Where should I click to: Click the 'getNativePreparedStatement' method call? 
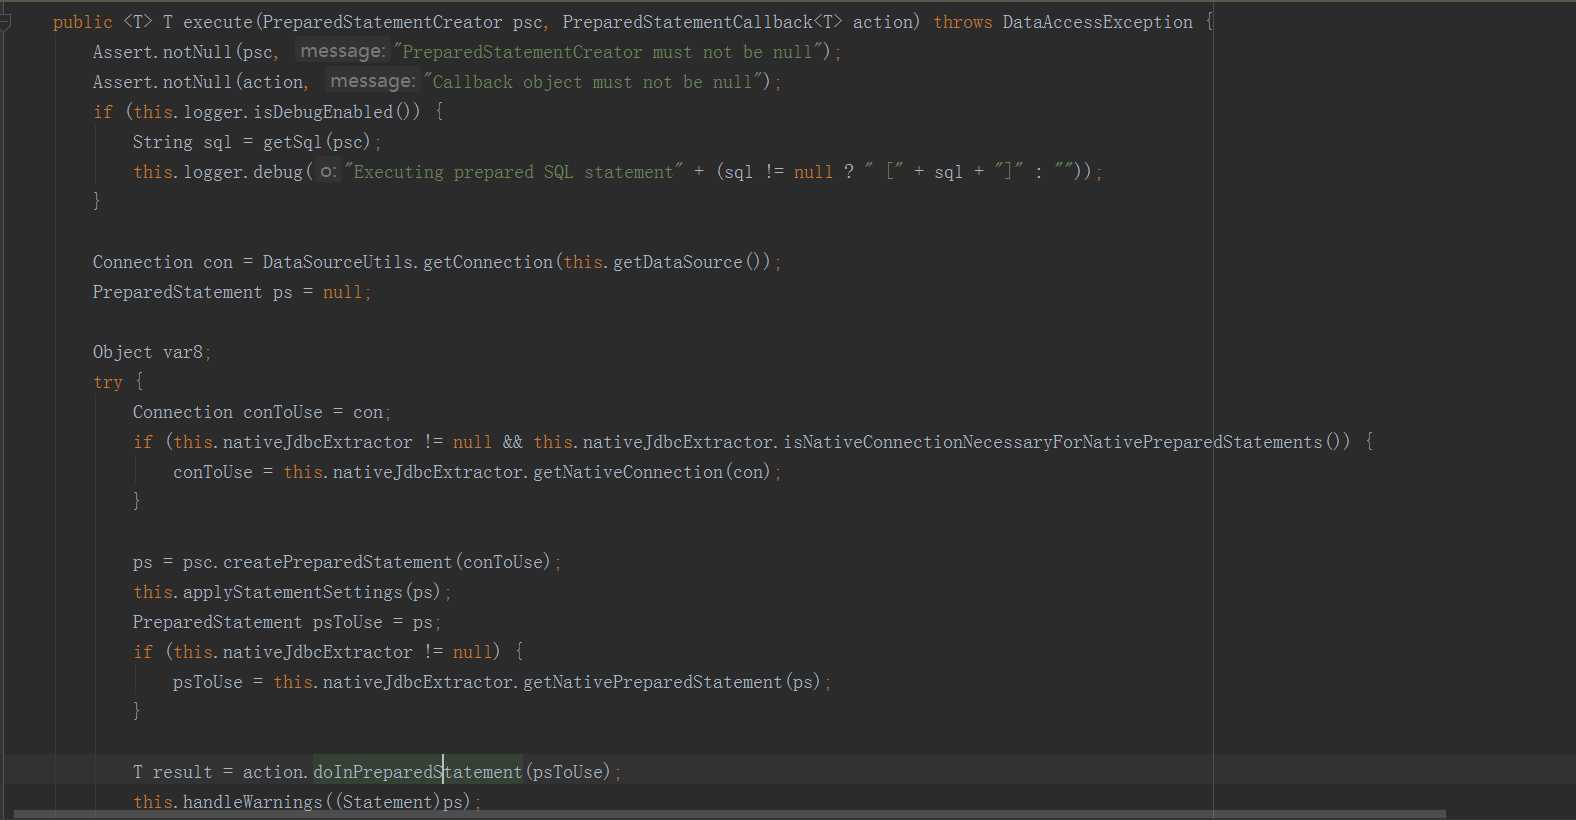tap(653, 682)
